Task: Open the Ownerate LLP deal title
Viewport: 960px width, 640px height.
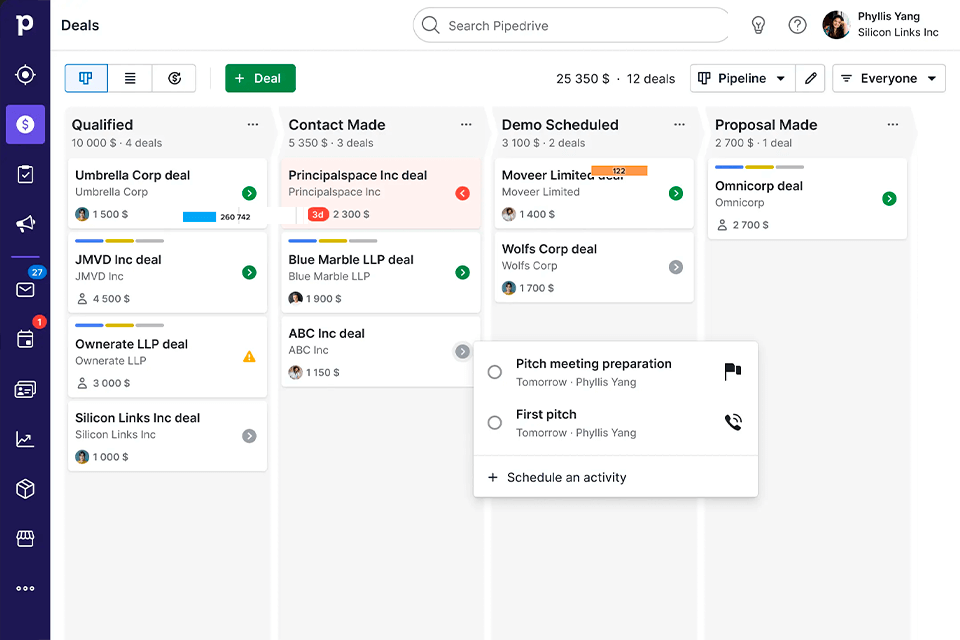Action: coord(131,344)
